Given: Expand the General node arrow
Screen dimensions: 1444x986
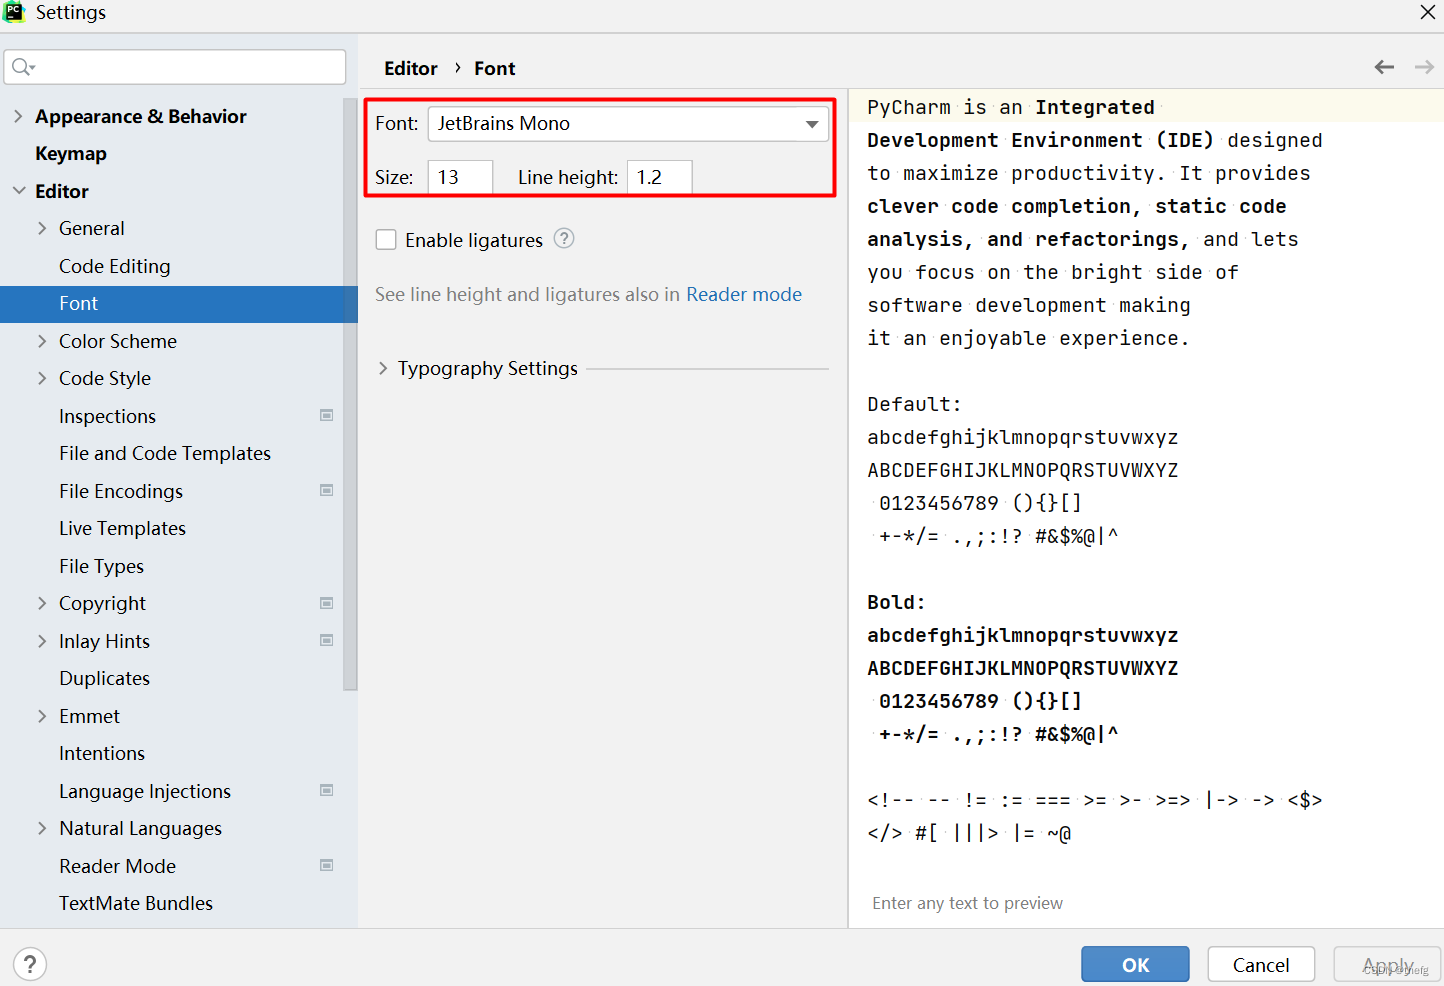Looking at the screenshot, I should [x=42, y=228].
